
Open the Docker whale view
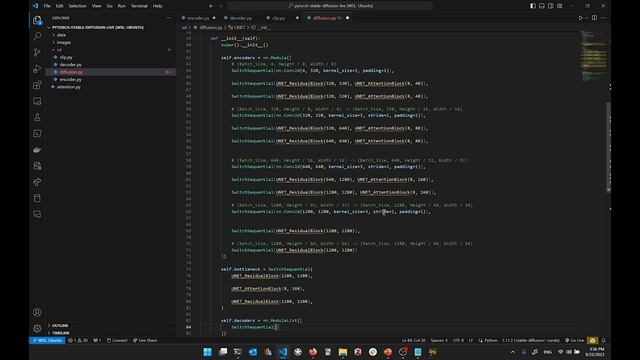[x=37, y=150]
